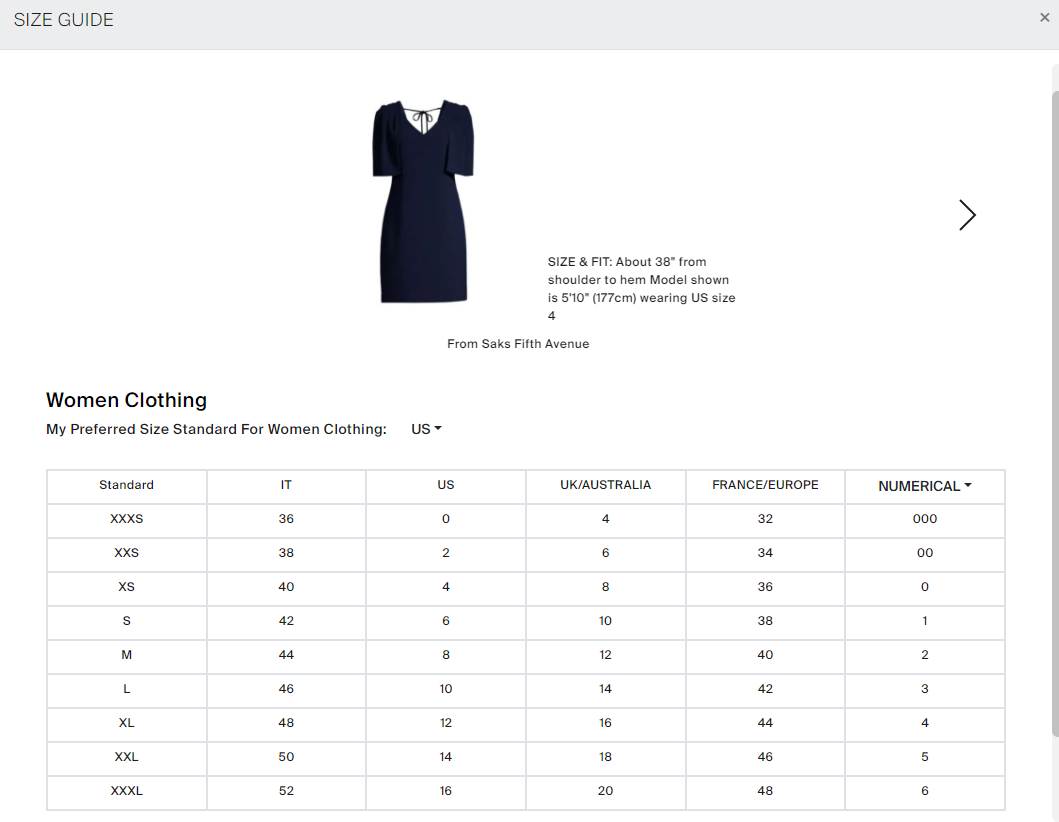1059x822 pixels.
Task: Select the 'Standard' column header
Action: coord(126,485)
